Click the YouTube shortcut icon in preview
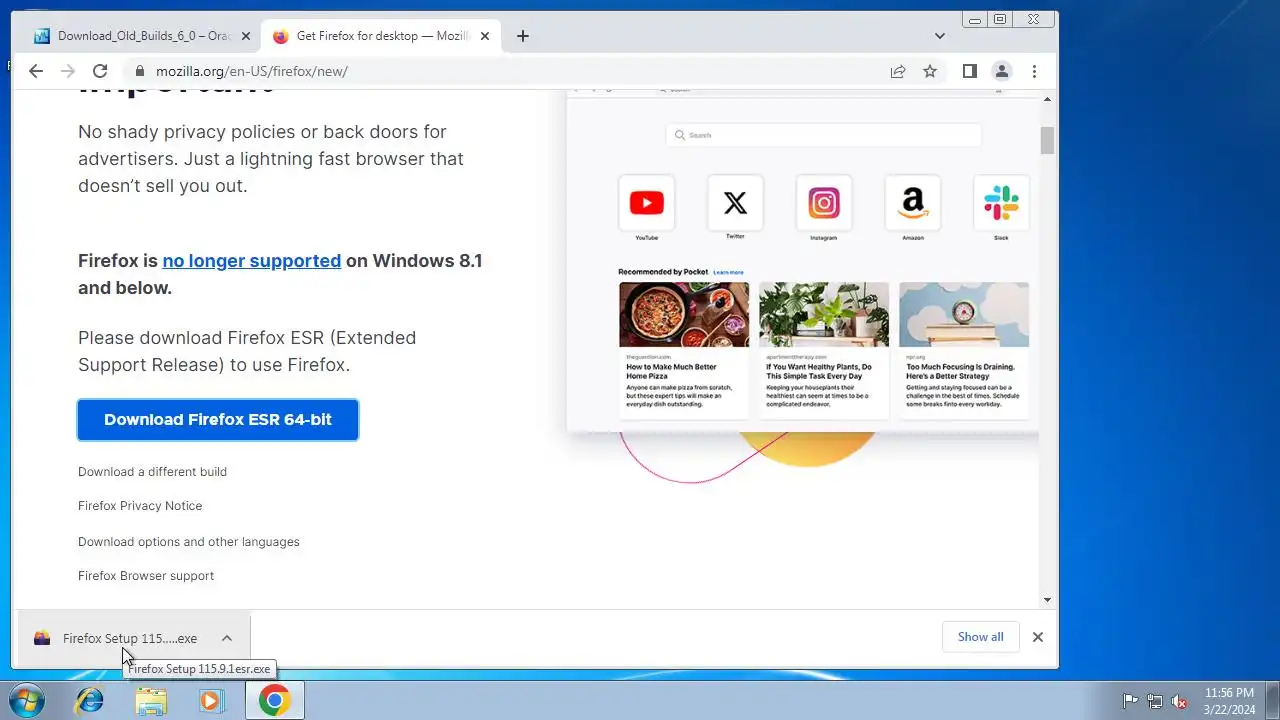This screenshot has height=720, width=1280. click(x=646, y=203)
